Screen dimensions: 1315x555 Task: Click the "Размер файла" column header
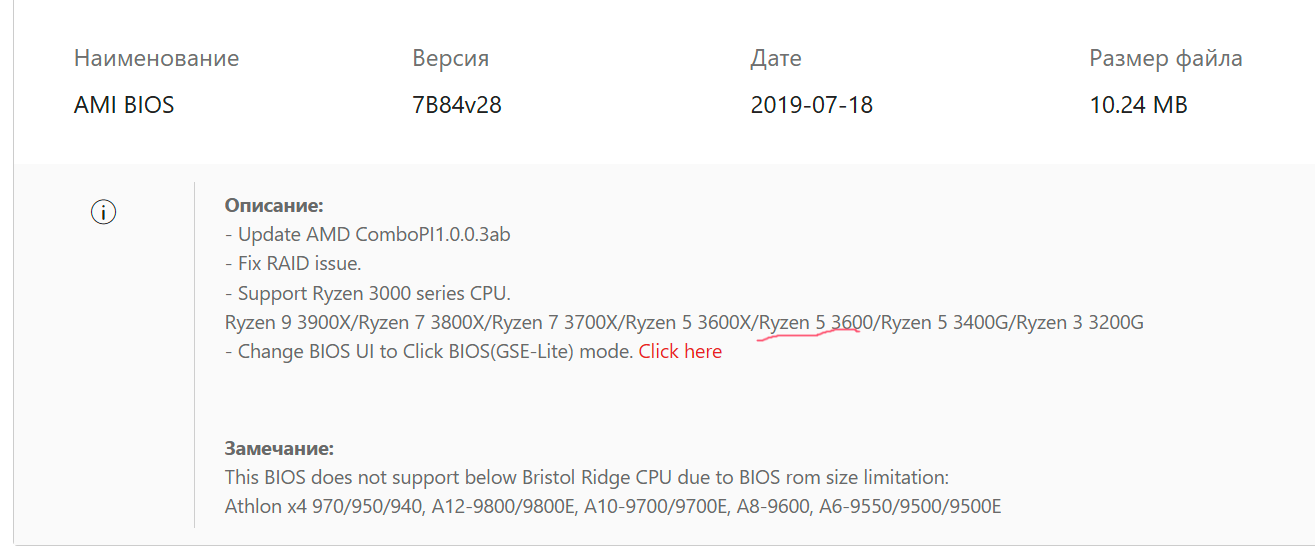click(1166, 58)
